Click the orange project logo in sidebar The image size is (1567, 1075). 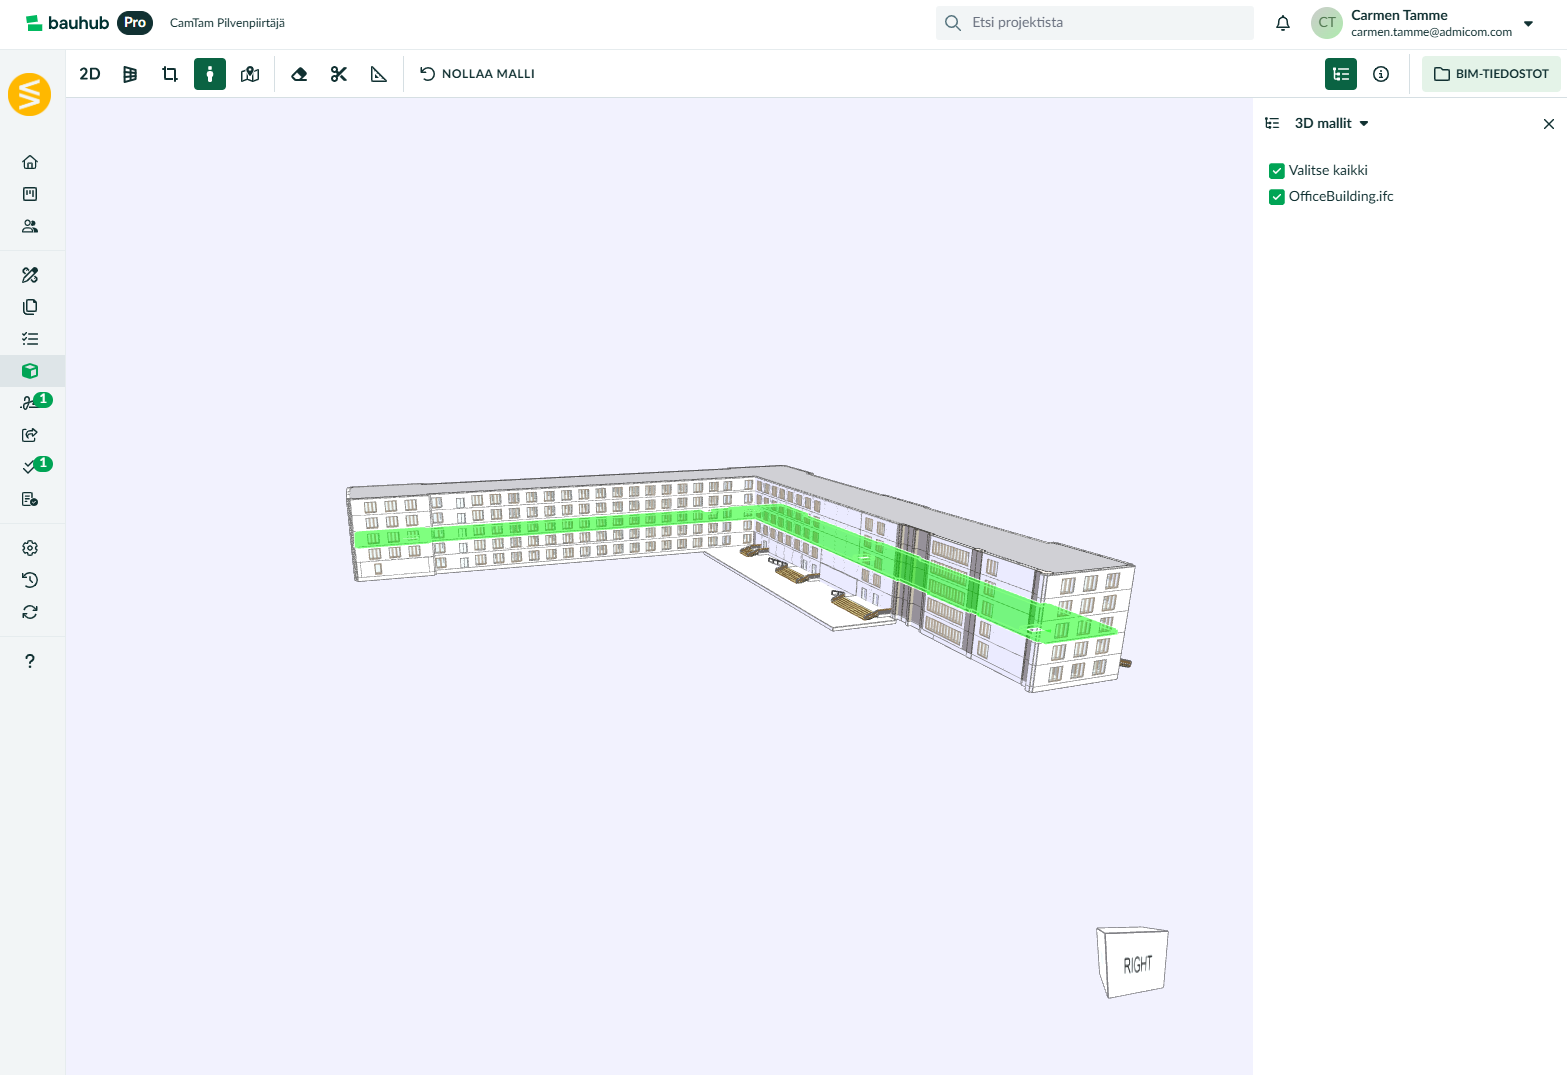coord(29,95)
